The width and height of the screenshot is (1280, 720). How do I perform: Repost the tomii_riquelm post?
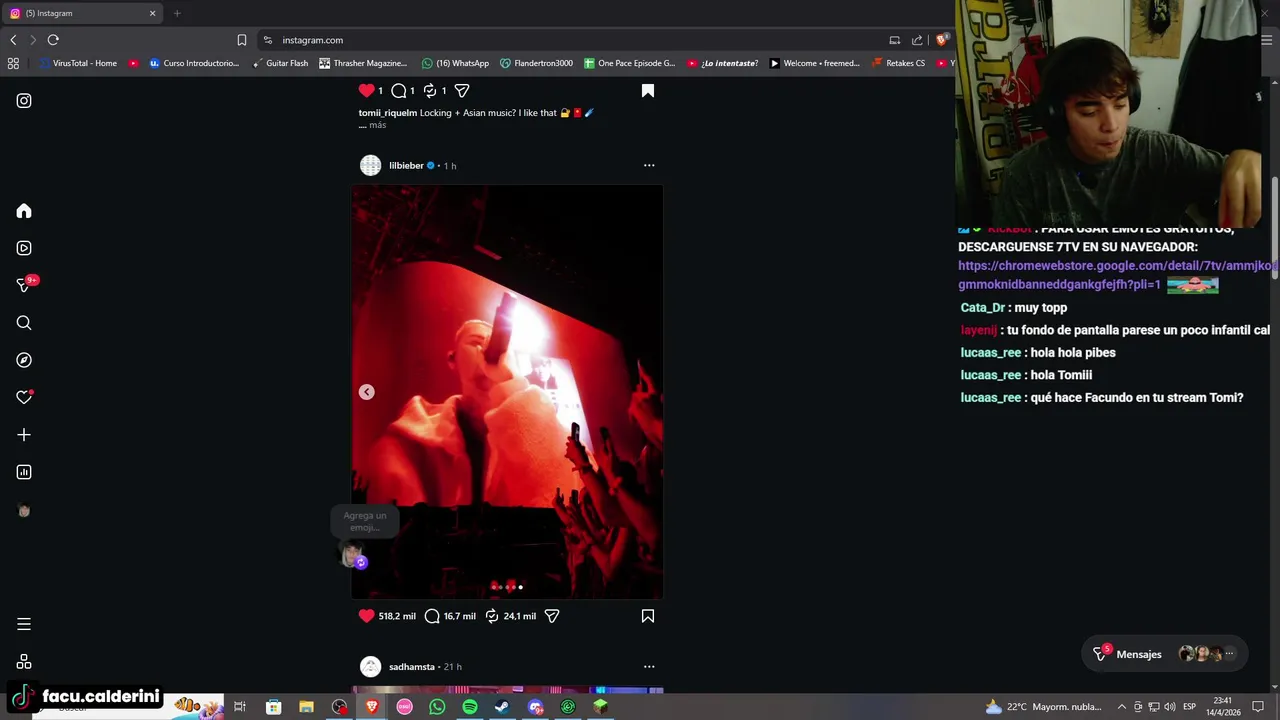430,90
